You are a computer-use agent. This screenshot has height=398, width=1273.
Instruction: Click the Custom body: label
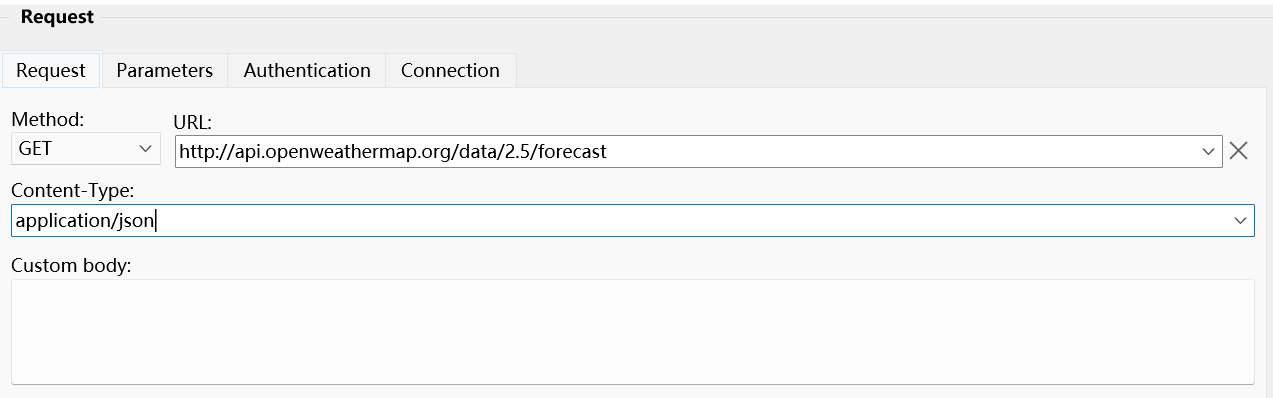[71, 266]
